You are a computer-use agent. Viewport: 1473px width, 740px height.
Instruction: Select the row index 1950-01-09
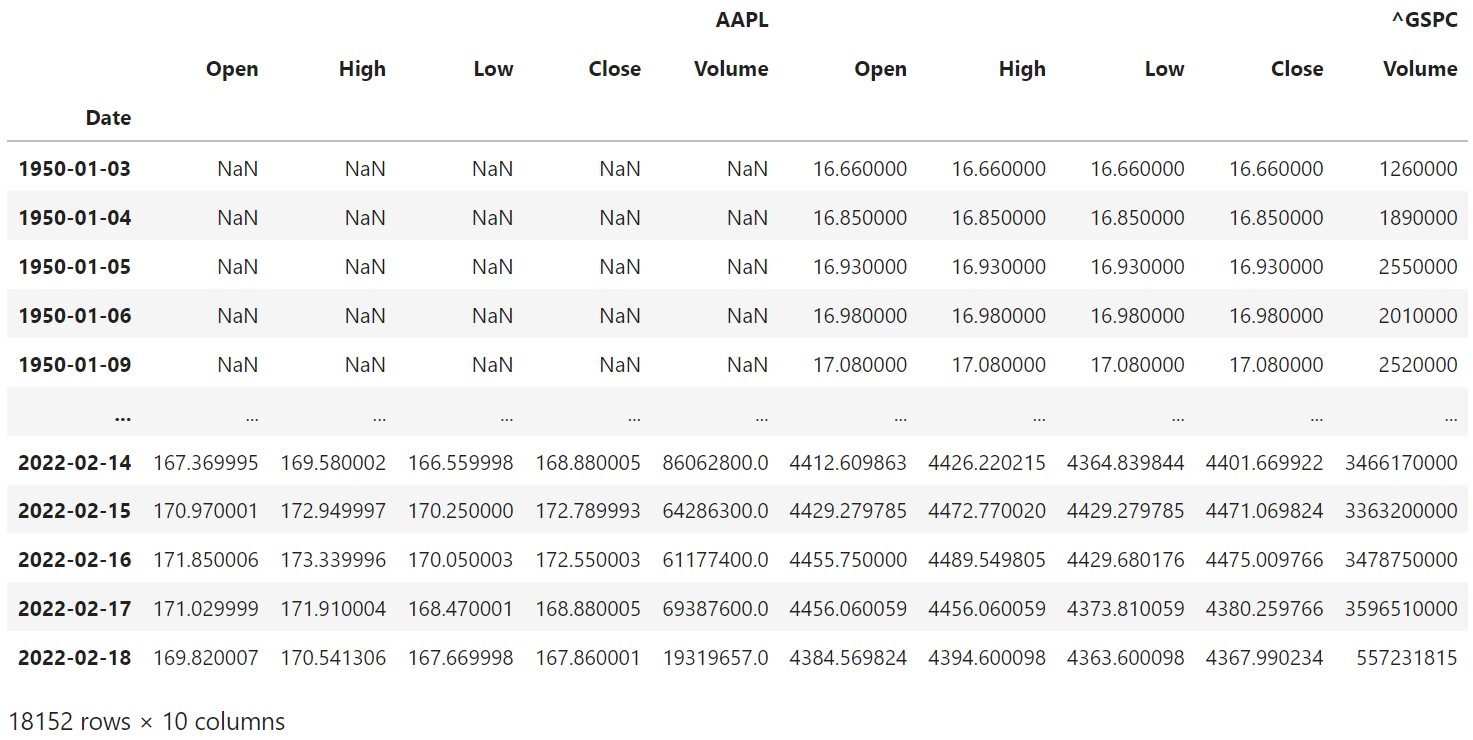click(75, 364)
